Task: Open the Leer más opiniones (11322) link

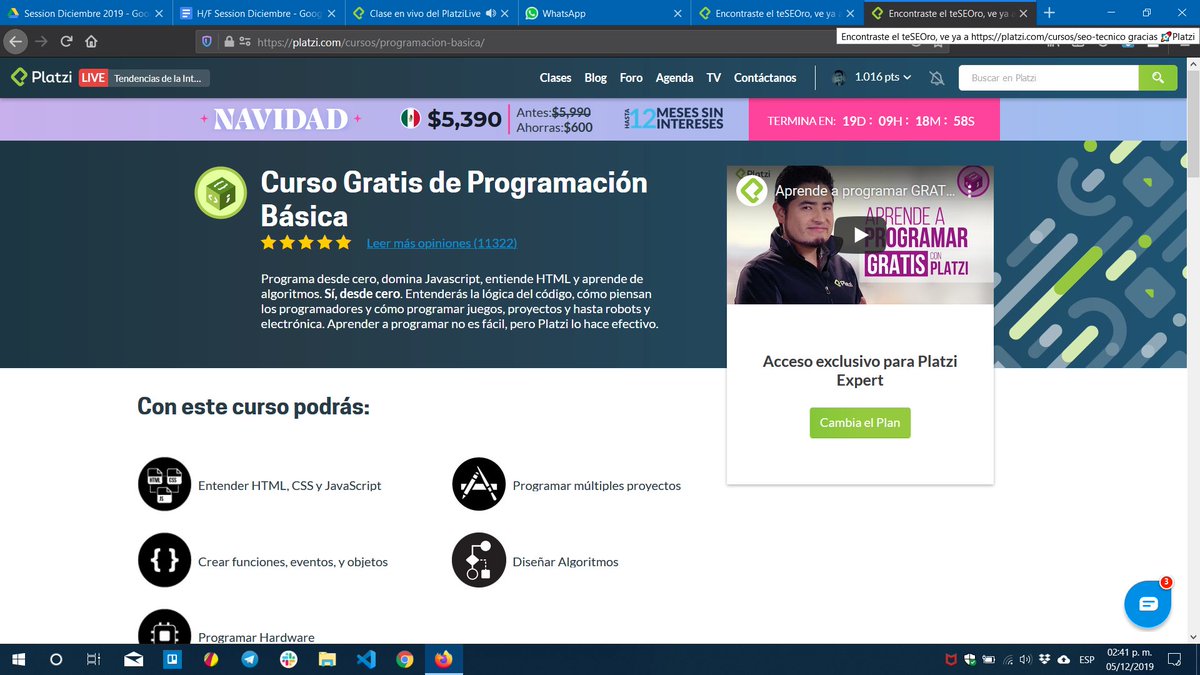Action: [442, 243]
